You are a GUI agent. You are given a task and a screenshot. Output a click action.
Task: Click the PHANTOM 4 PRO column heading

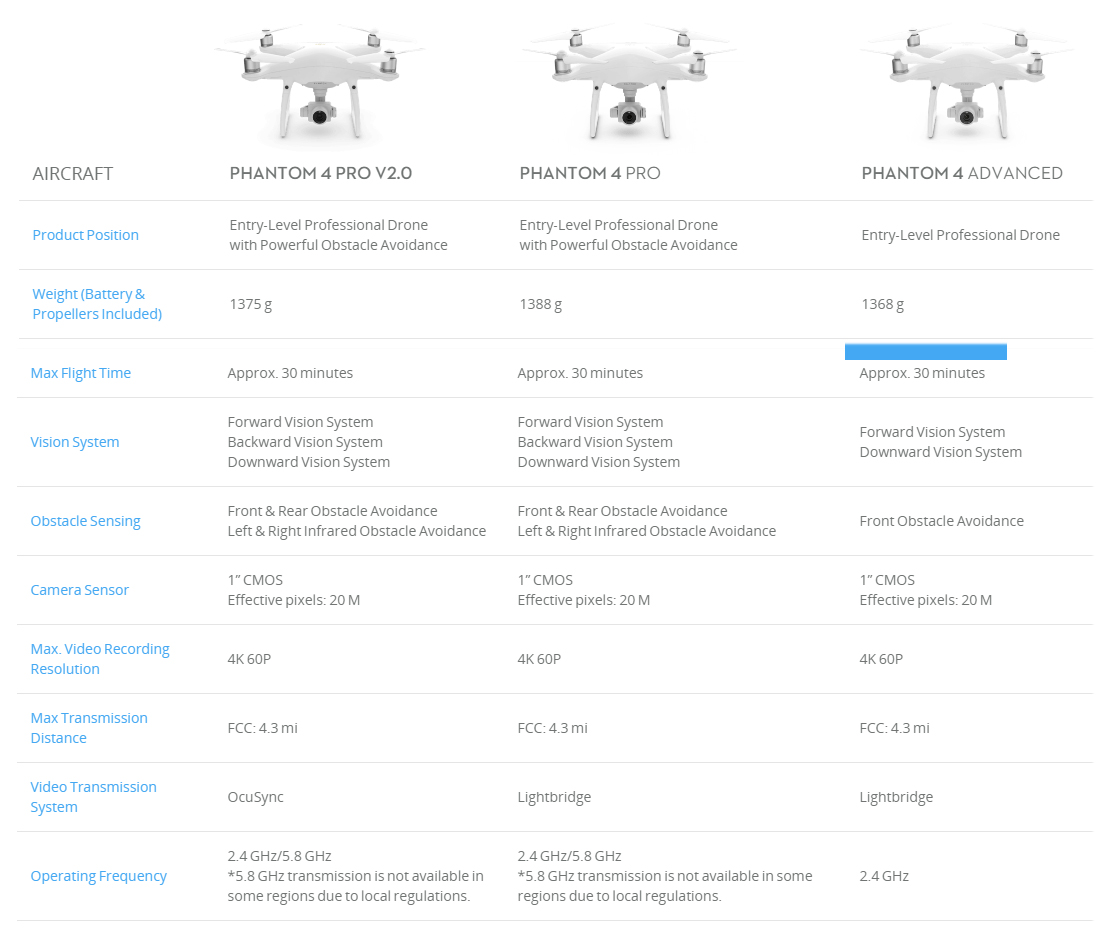pyautogui.click(x=590, y=173)
